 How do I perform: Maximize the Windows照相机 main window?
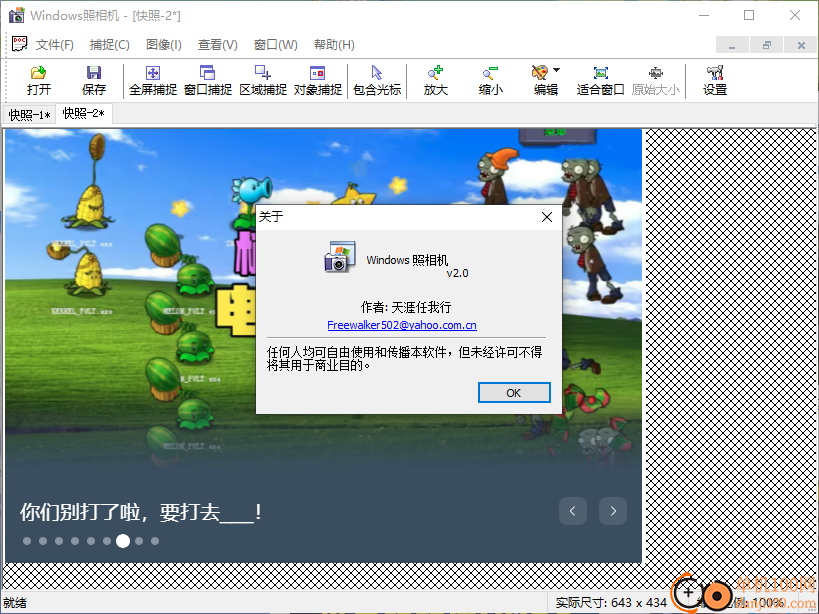point(749,15)
